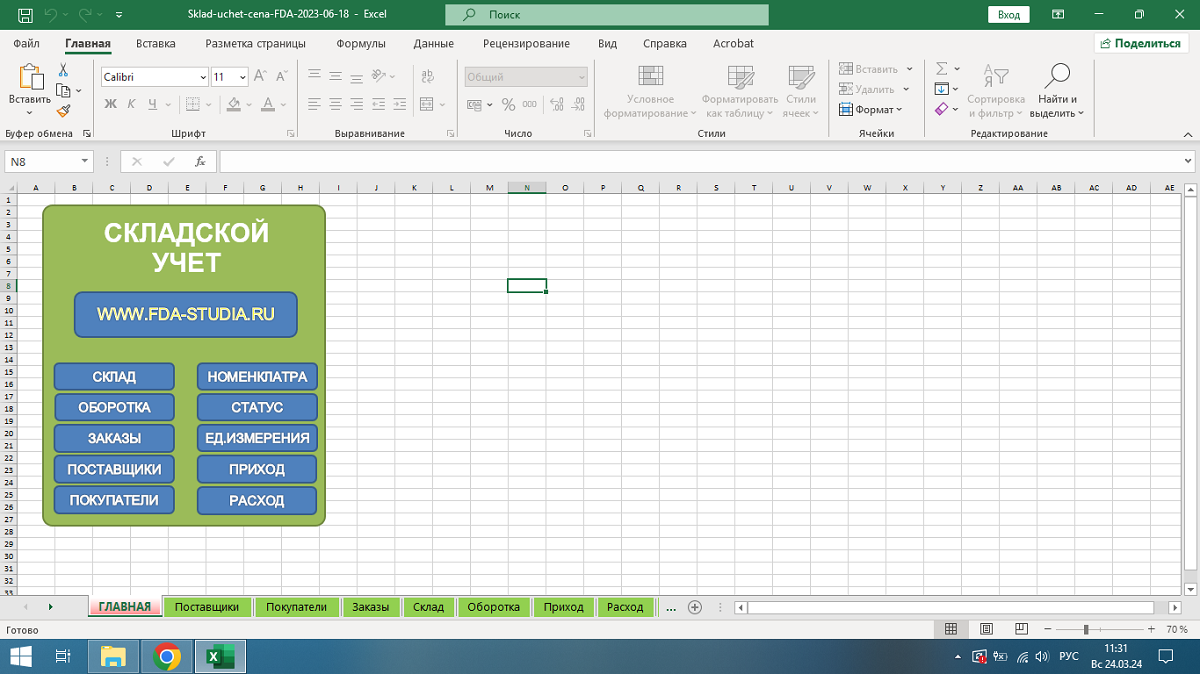Click the zoom slider handle
The height and width of the screenshot is (674, 1200).
pyautogui.click(x=1086, y=629)
